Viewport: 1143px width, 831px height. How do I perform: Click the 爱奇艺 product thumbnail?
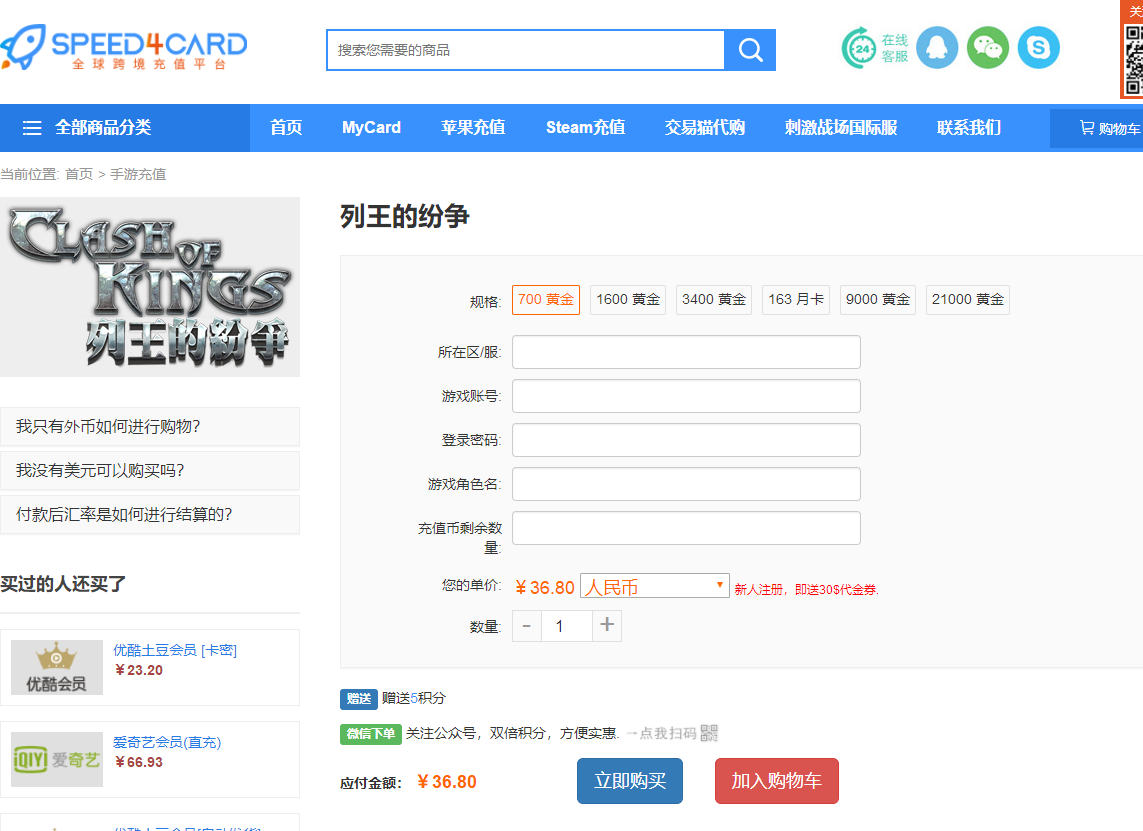57,760
